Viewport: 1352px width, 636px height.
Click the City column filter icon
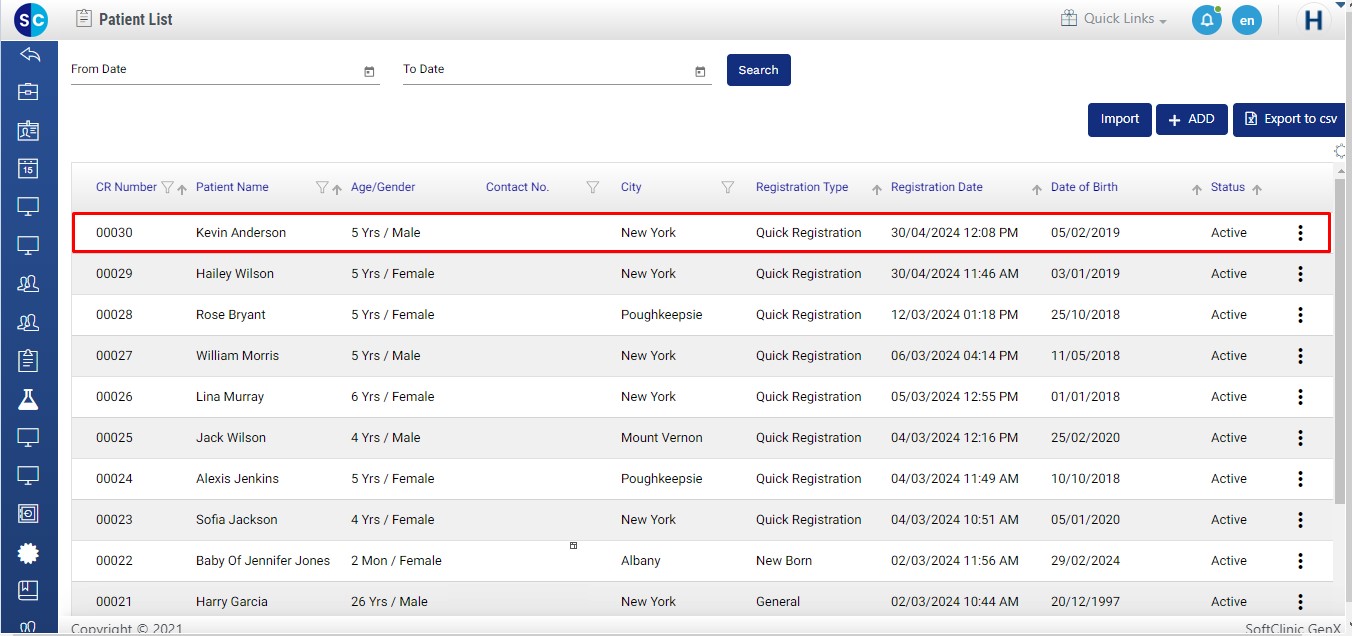coord(728,188)
